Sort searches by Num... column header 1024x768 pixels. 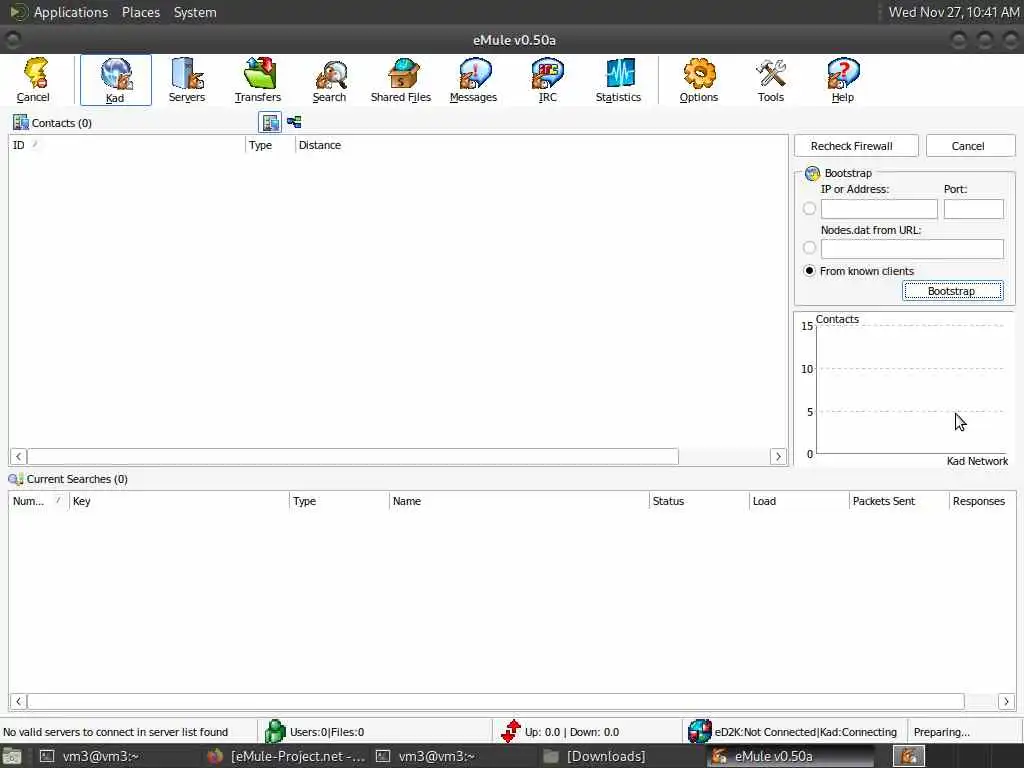click(39, 501)
